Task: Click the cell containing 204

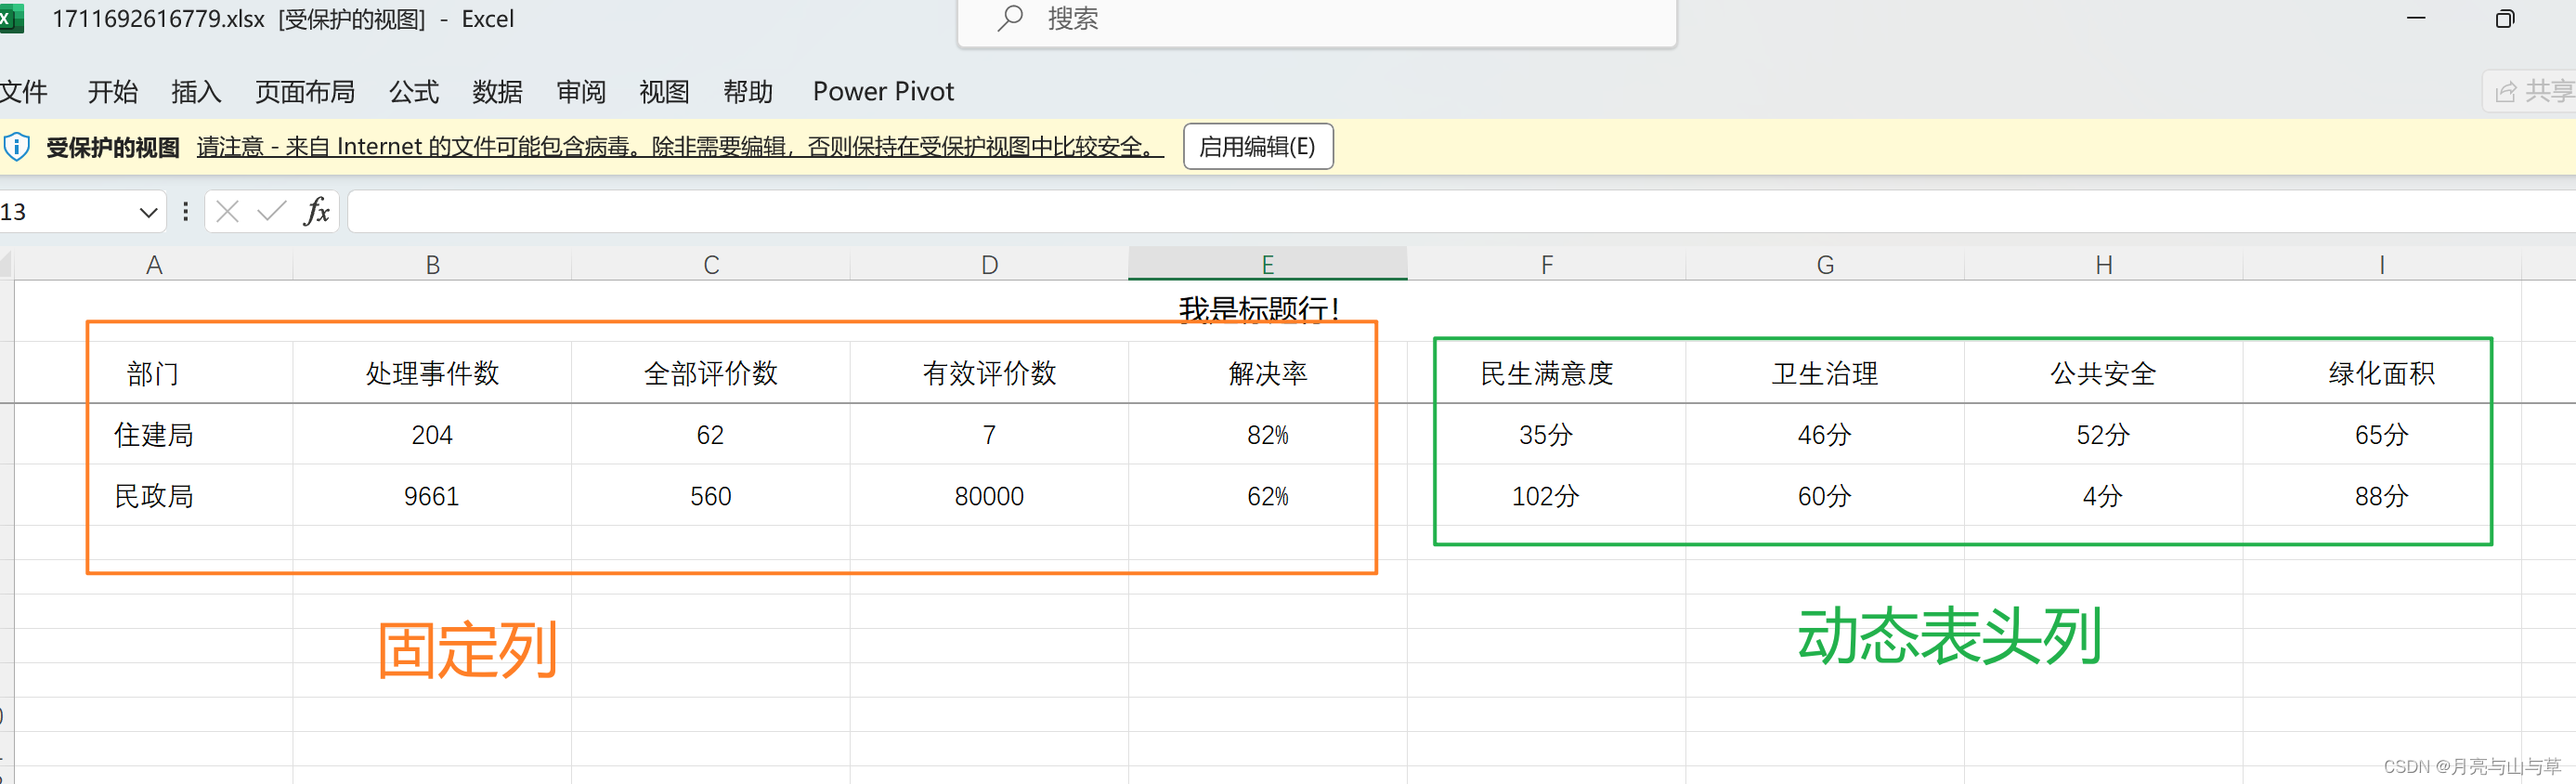Action: pyautogui.click(x=432, y=434)
